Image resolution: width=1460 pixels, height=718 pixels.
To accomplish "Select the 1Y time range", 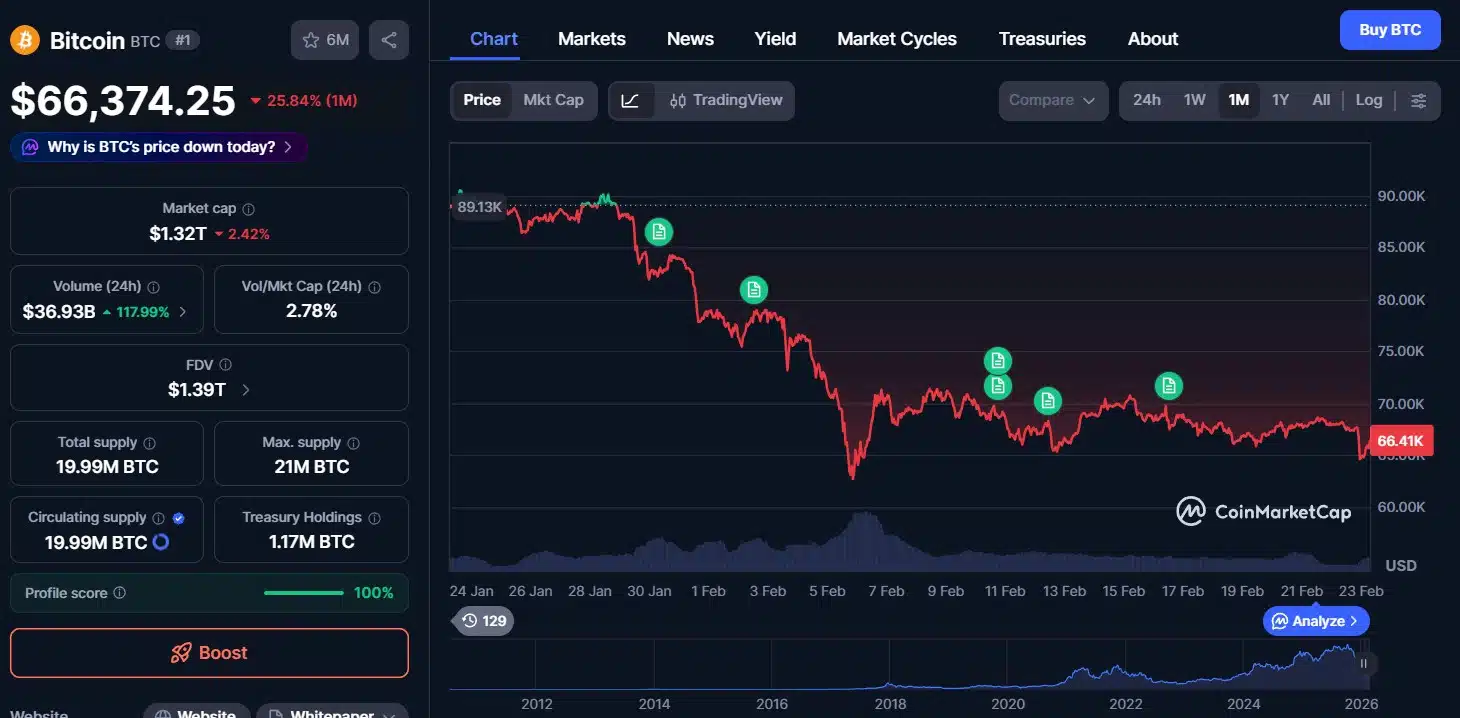I will coord(1280,100).
